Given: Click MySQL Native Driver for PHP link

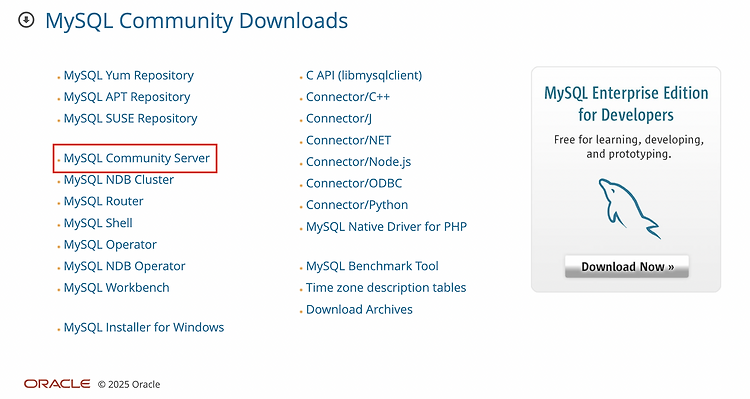Looking at the screenshot, I should (386, 227).
